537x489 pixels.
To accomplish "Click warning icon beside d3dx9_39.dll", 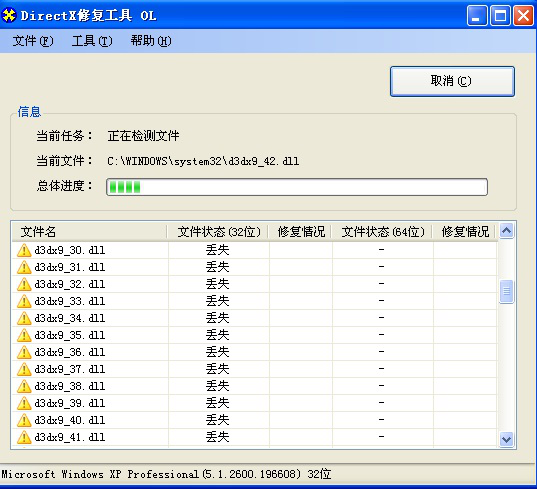I will coord(24,403).
